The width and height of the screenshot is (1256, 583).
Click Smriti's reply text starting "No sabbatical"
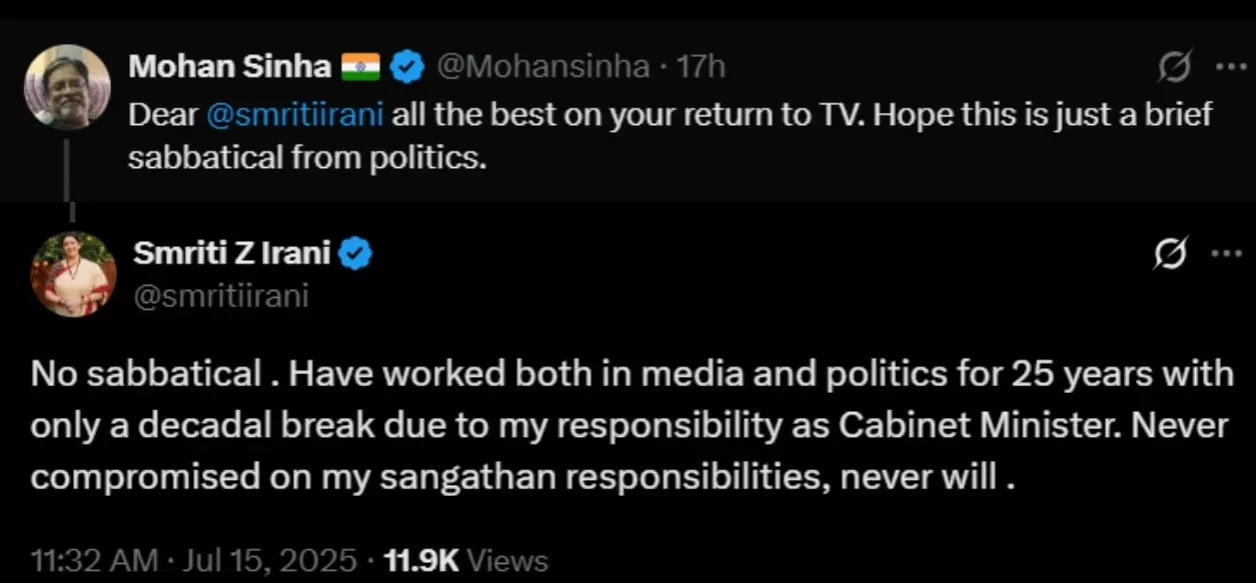pos(630,425)
